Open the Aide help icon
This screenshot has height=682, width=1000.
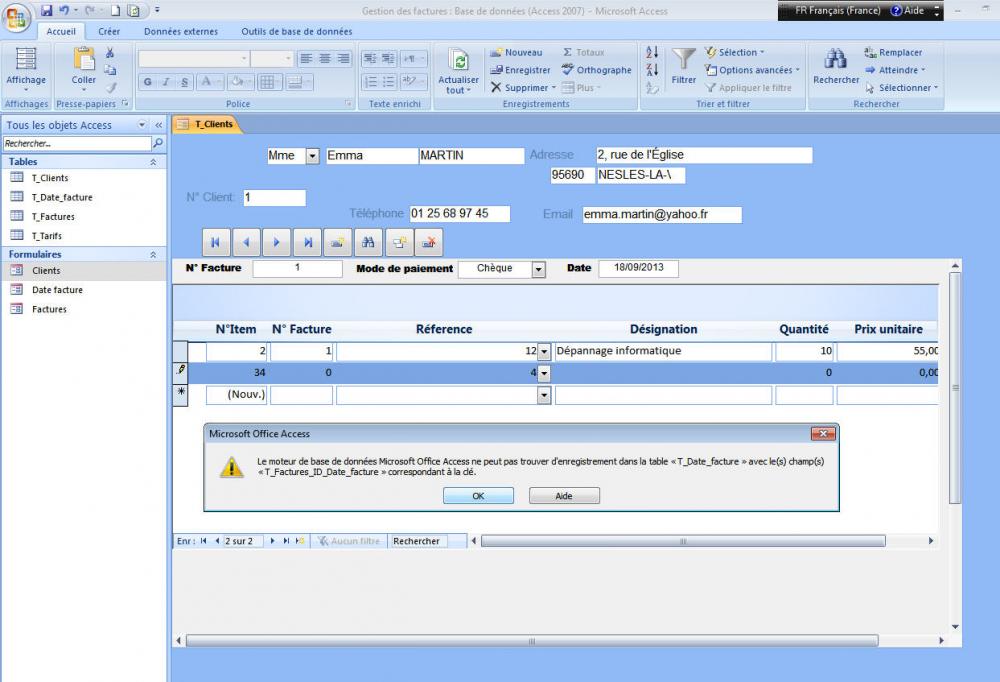pyautogui.click(x=897, y=11)
